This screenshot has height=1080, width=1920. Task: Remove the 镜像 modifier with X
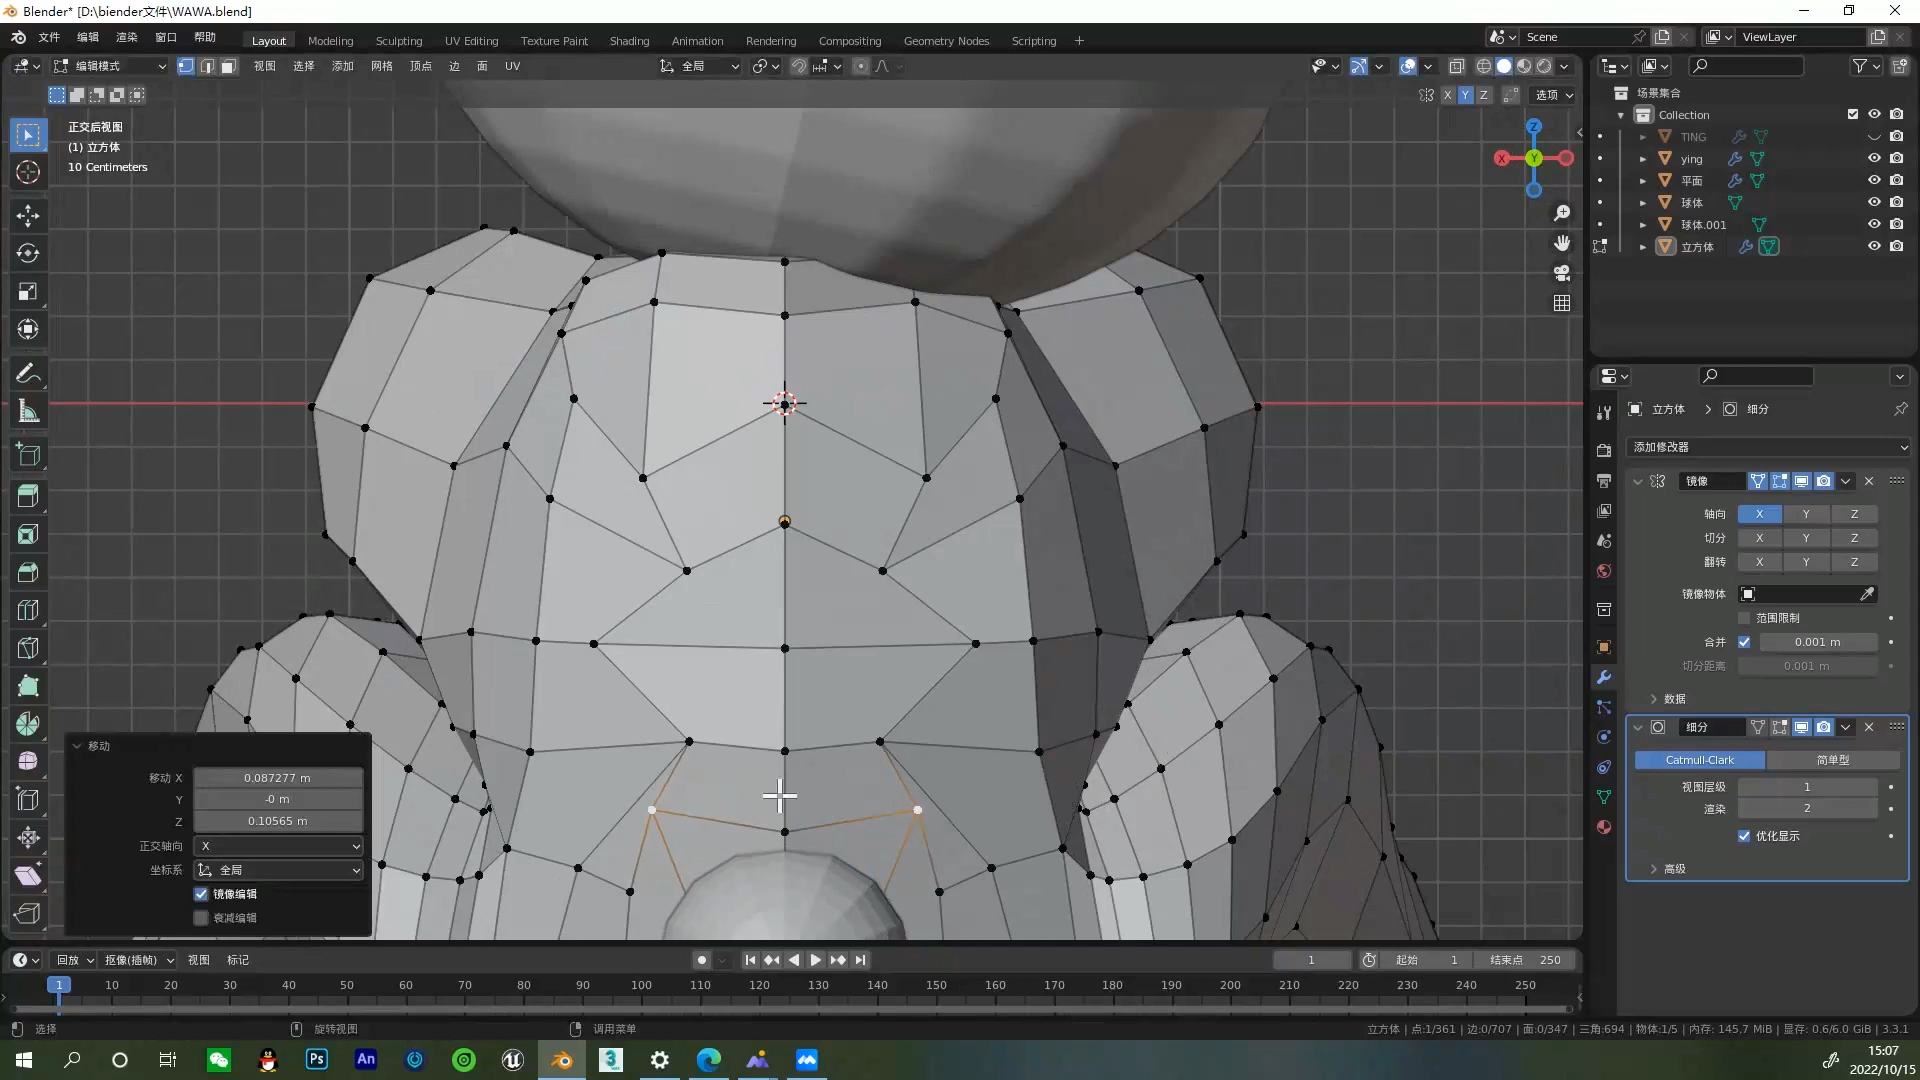(x=1869, y=481)
